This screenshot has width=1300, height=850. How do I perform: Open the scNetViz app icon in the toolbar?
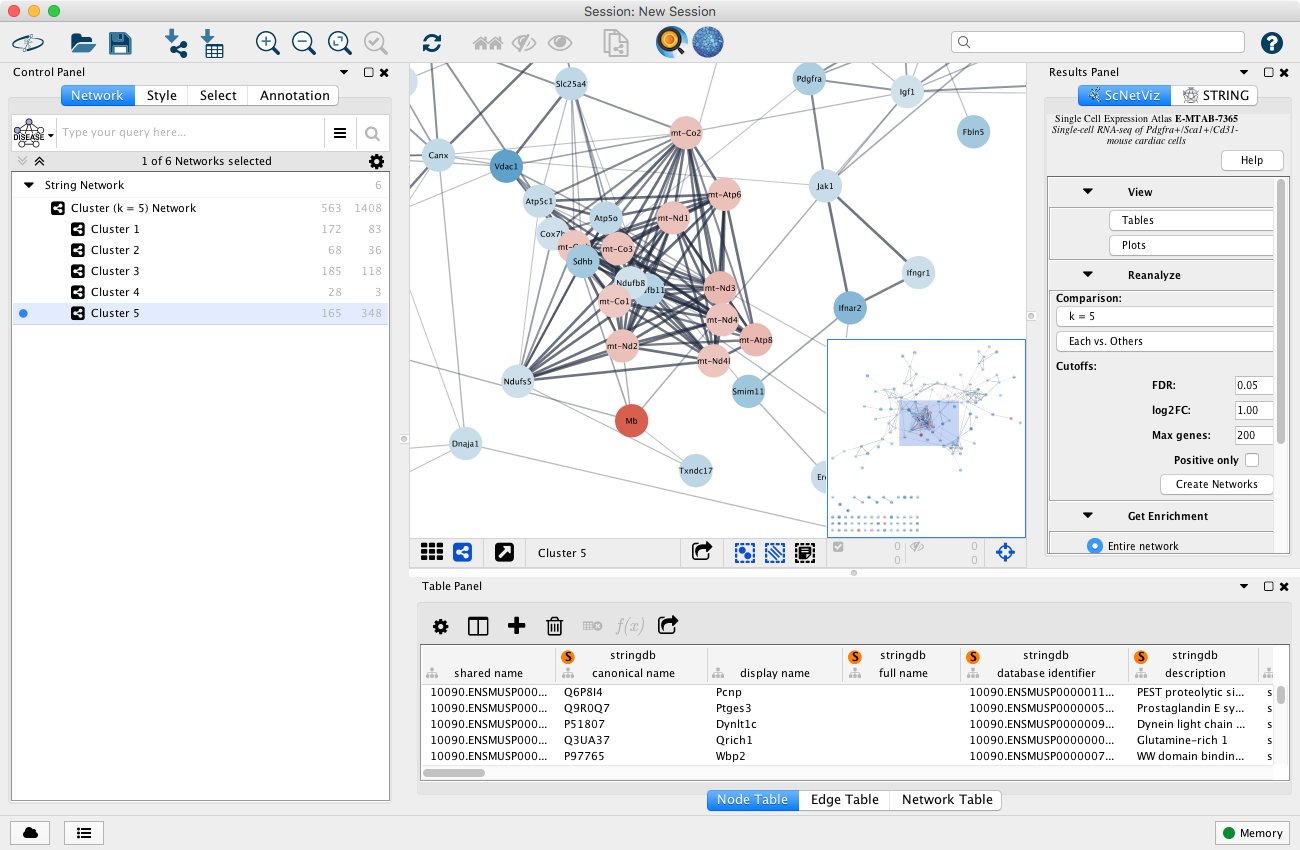pos(670,42)
